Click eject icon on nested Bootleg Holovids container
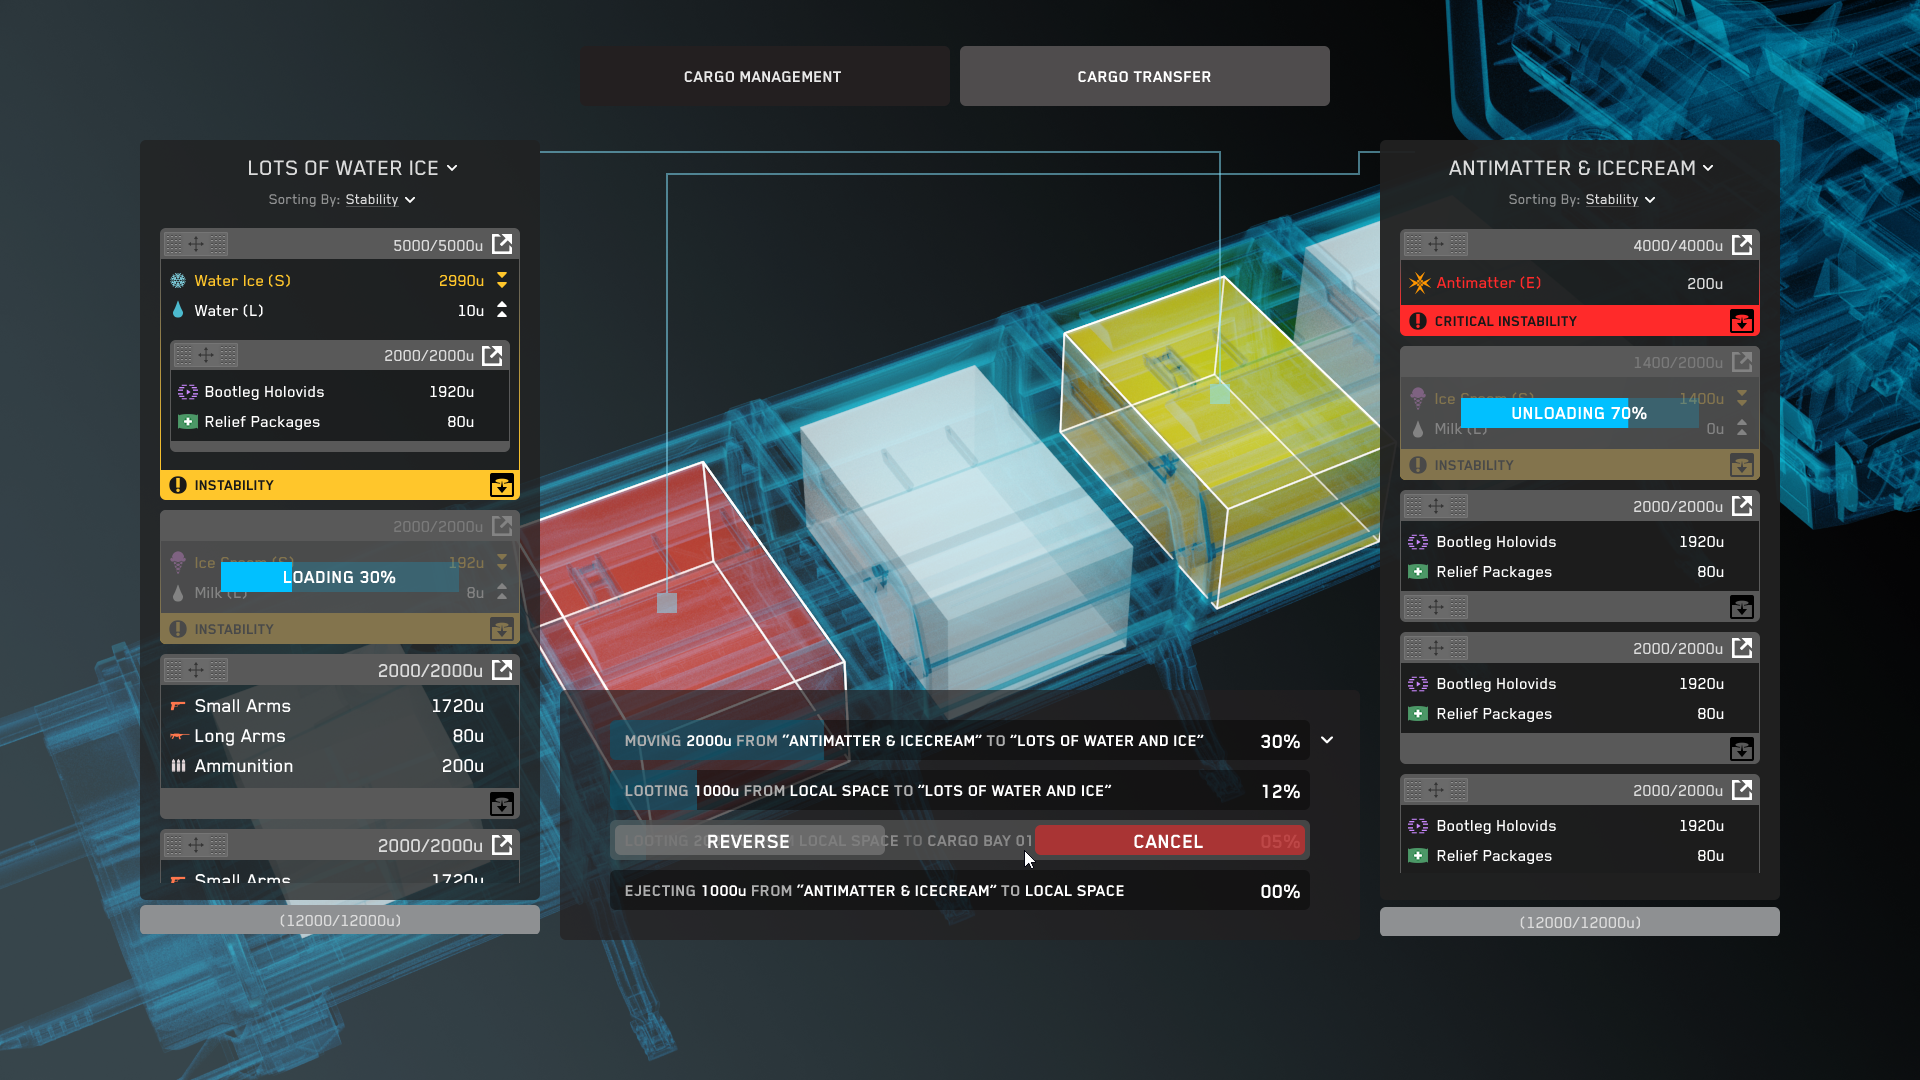This screenshot has height=1080, width=1920. pos(492,355)
